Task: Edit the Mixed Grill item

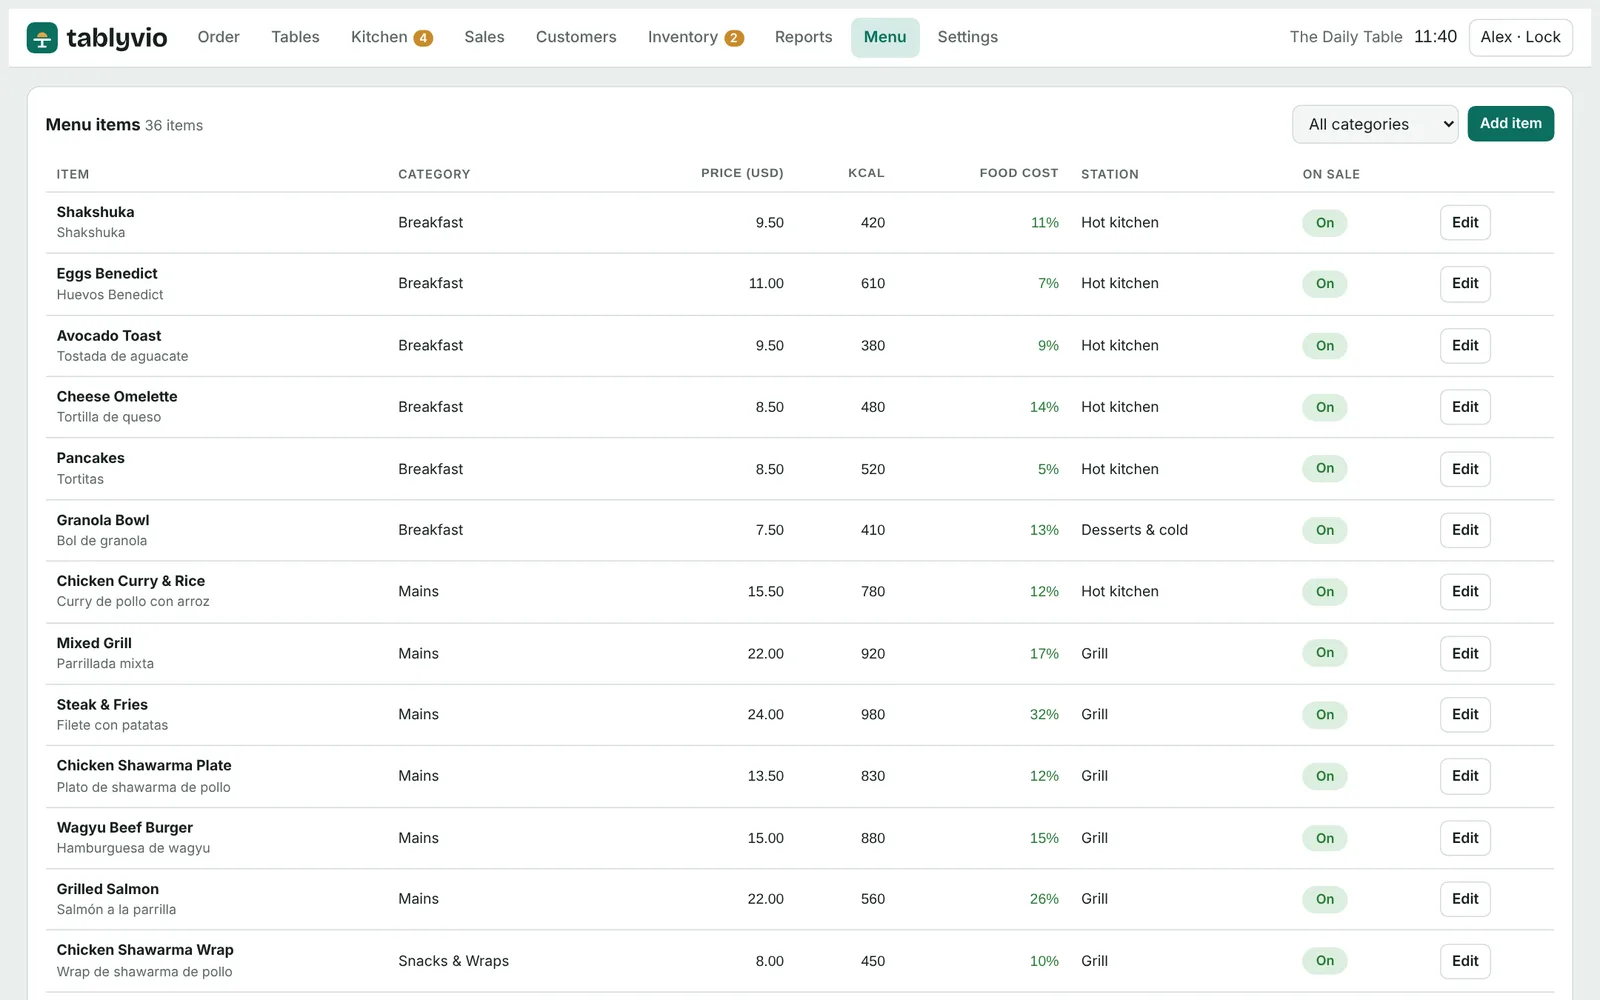Action: click(x=1465, y=654)
